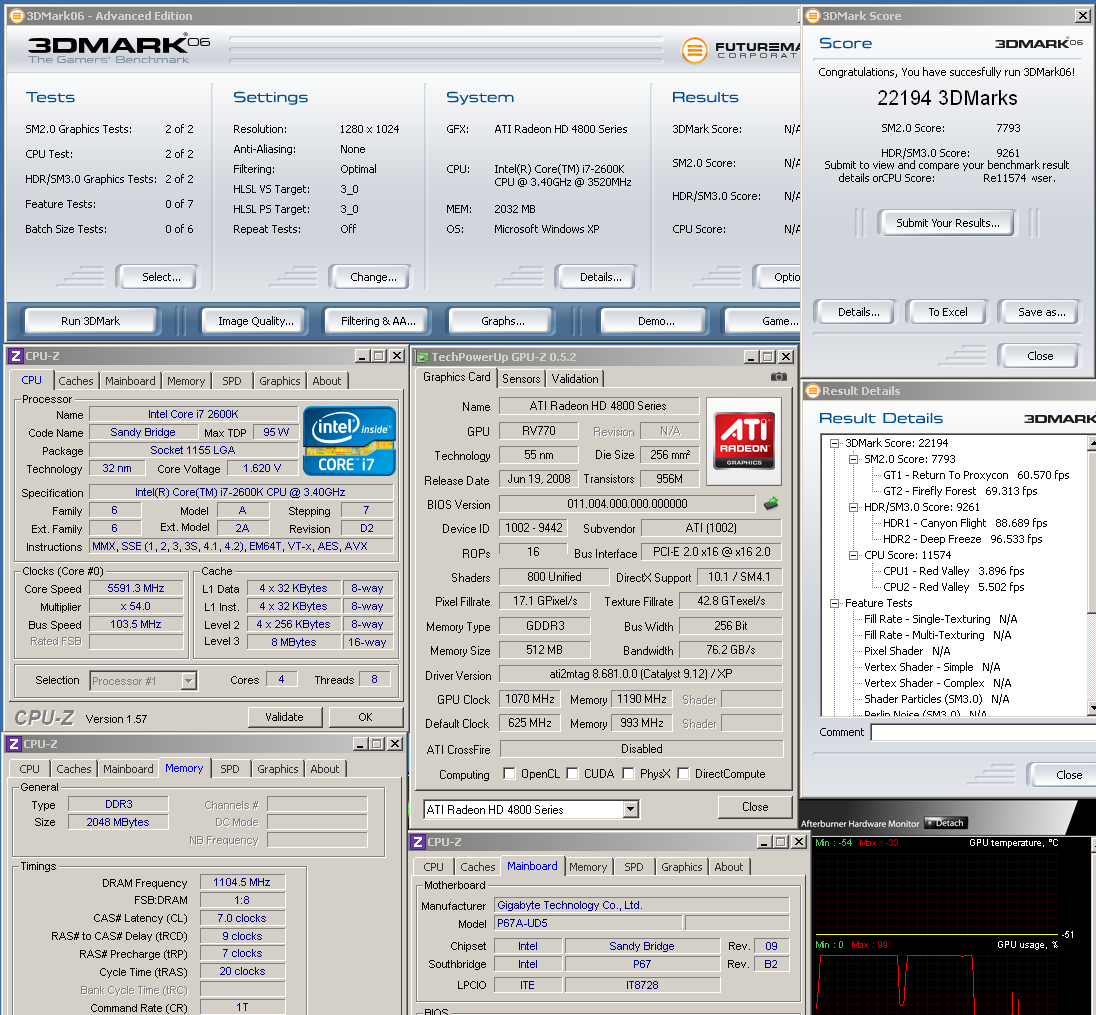Image resolution: width=1096 pixels, height=1015 pixels.
Task: Click Close button in GPU-Z window
Action: [755, 807]
